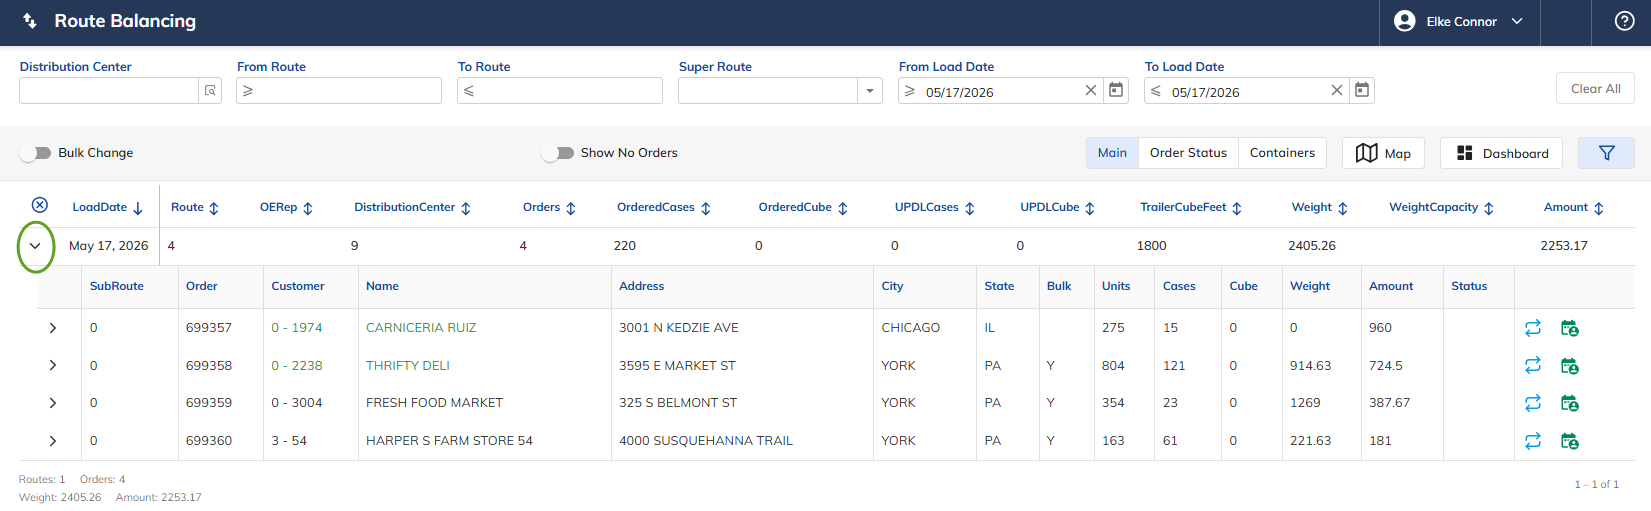
Task: Click the From Route input field
Action: coord(339,91)
